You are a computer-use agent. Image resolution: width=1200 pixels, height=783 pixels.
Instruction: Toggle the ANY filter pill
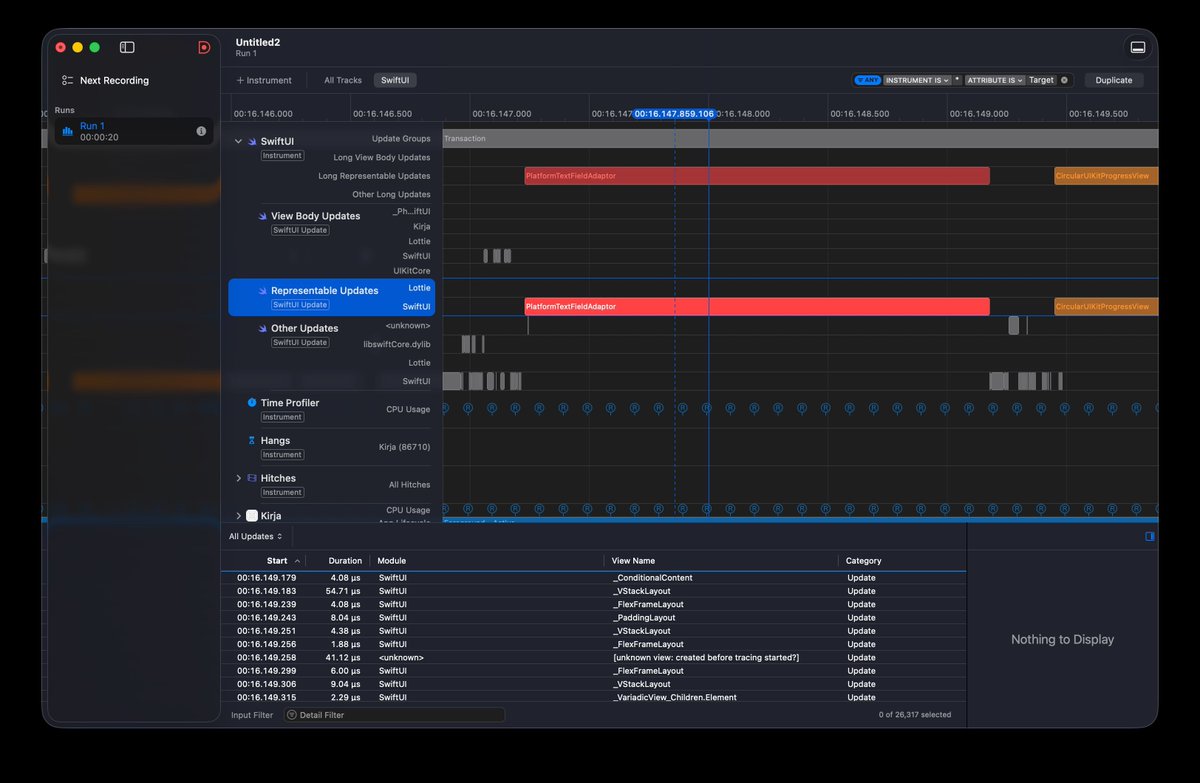(x=866, y=80)
